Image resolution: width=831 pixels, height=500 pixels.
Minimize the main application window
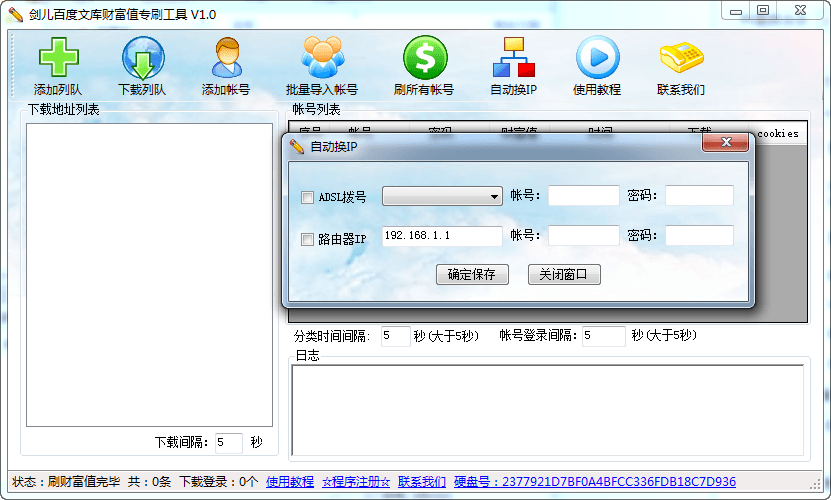(736, 11)
